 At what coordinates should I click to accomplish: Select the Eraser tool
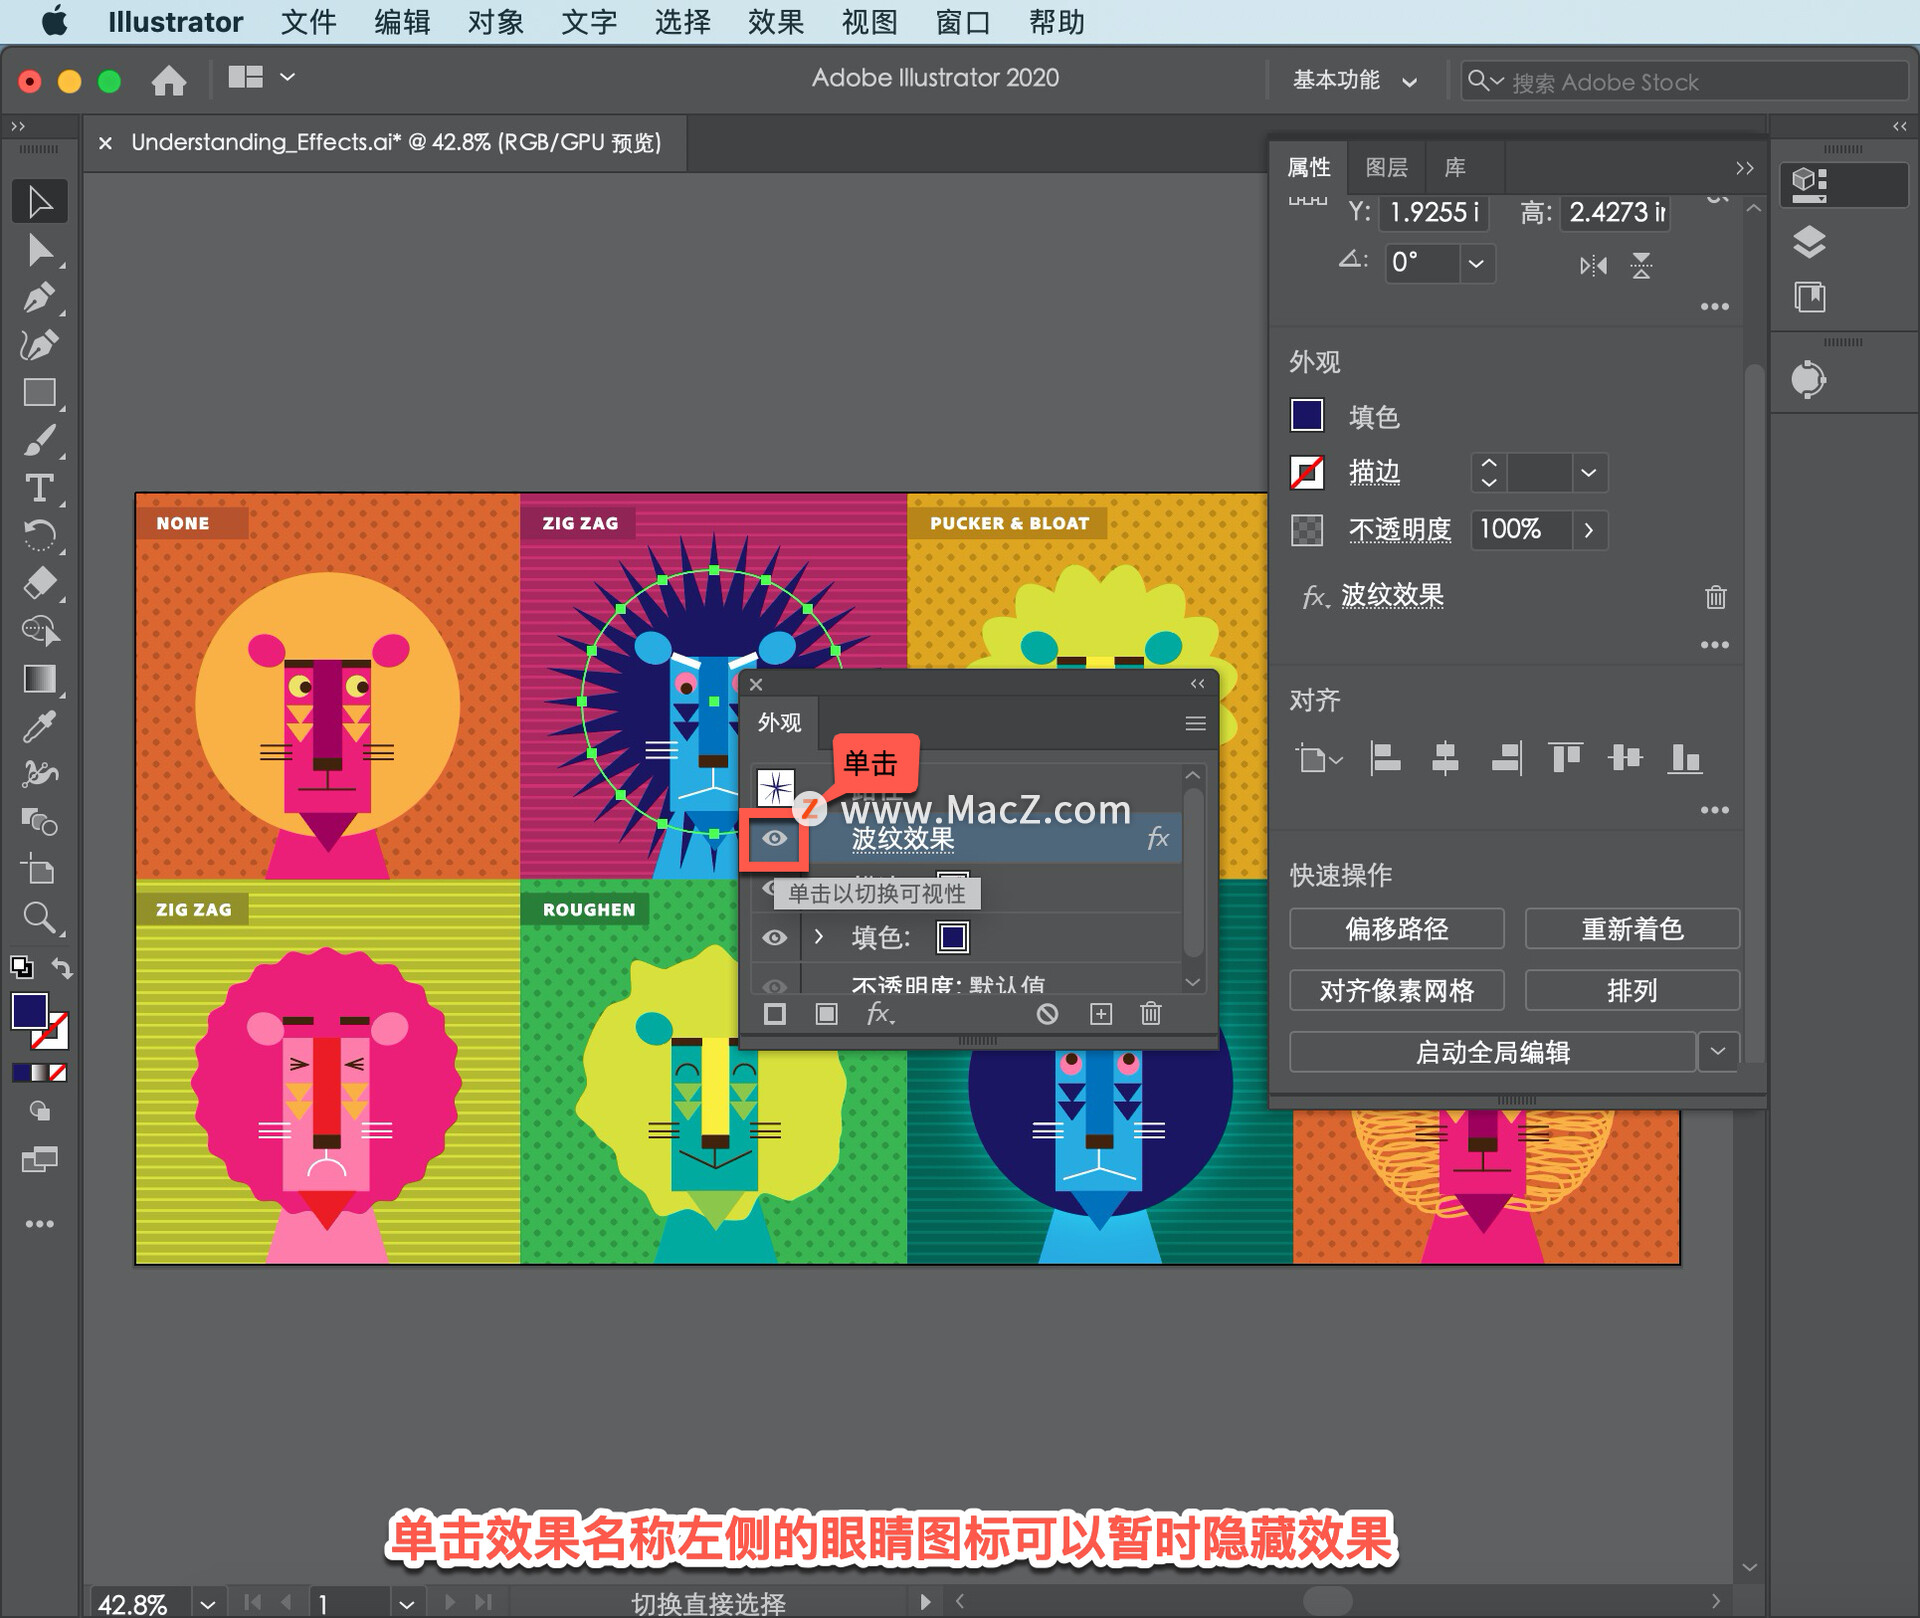click(x=40, y=583)
